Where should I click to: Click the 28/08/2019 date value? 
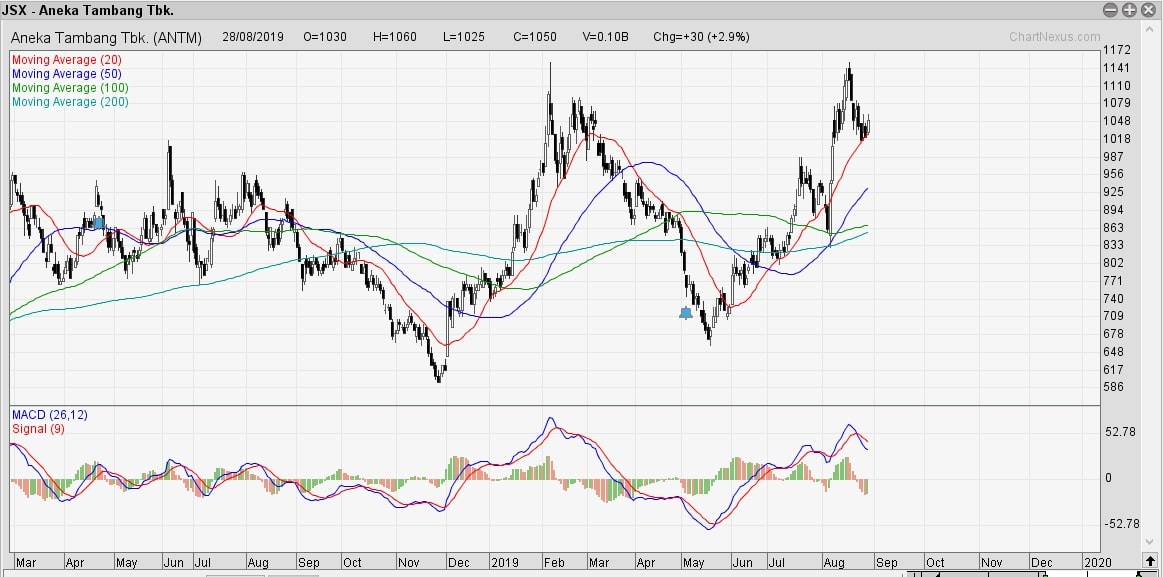(x=252, y=37)
